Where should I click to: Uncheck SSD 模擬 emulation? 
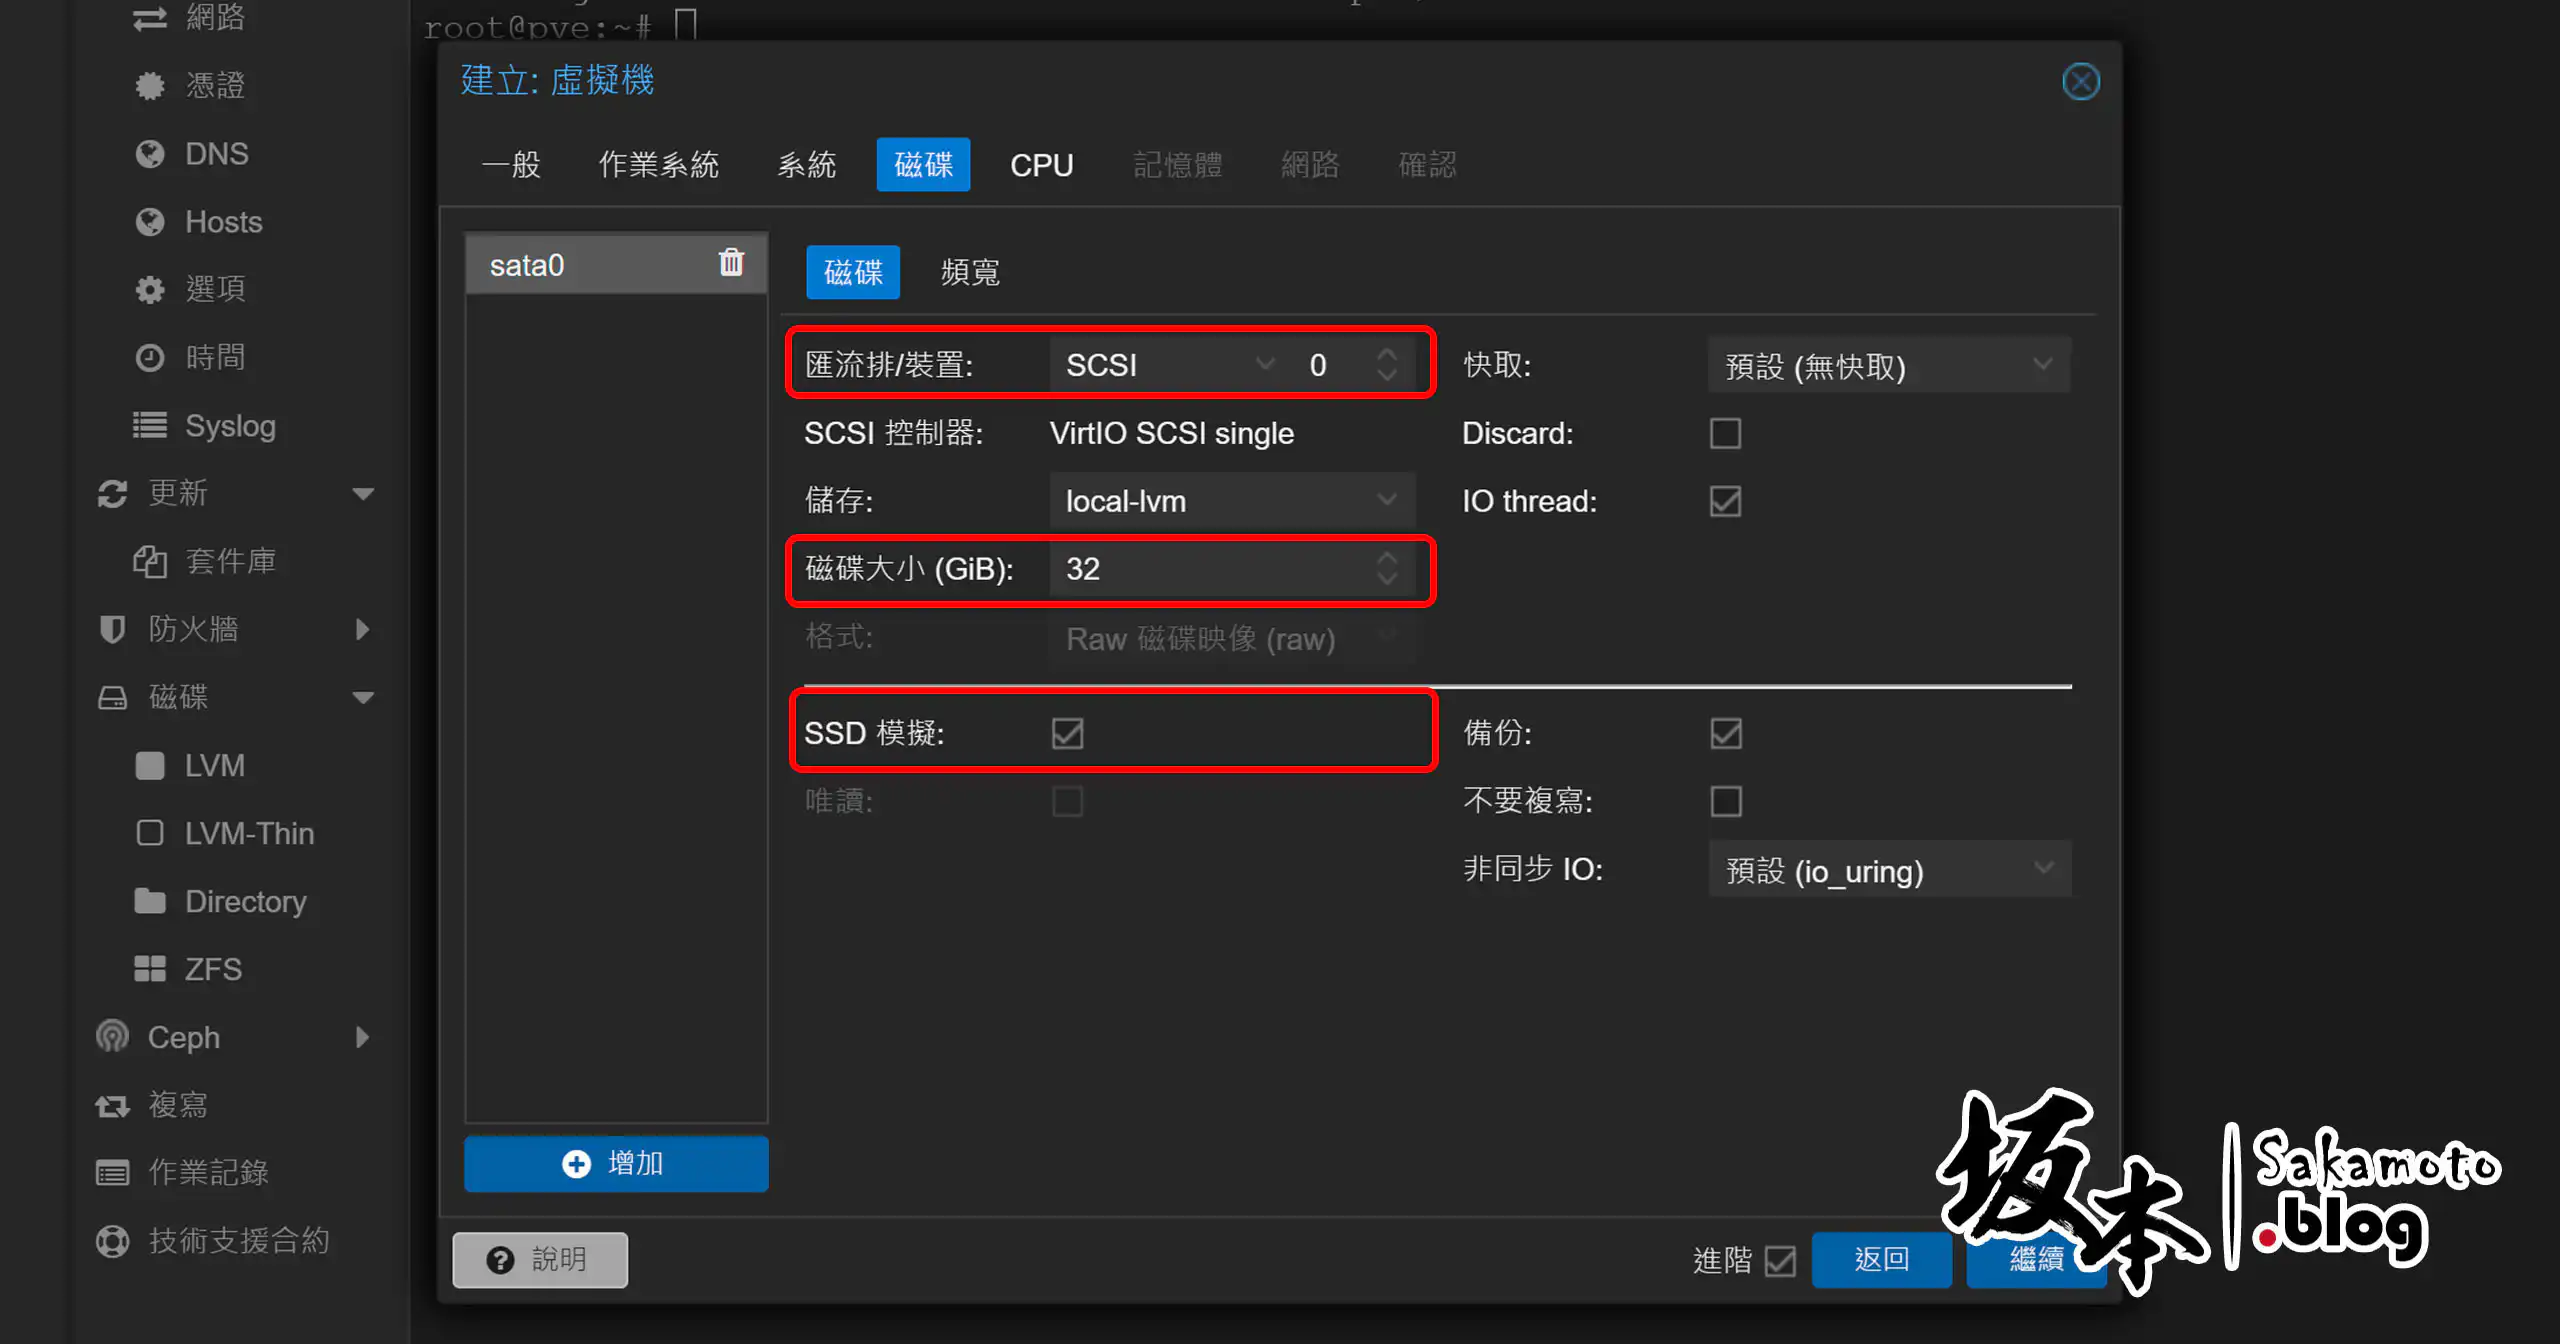(x=1067, y=733)
